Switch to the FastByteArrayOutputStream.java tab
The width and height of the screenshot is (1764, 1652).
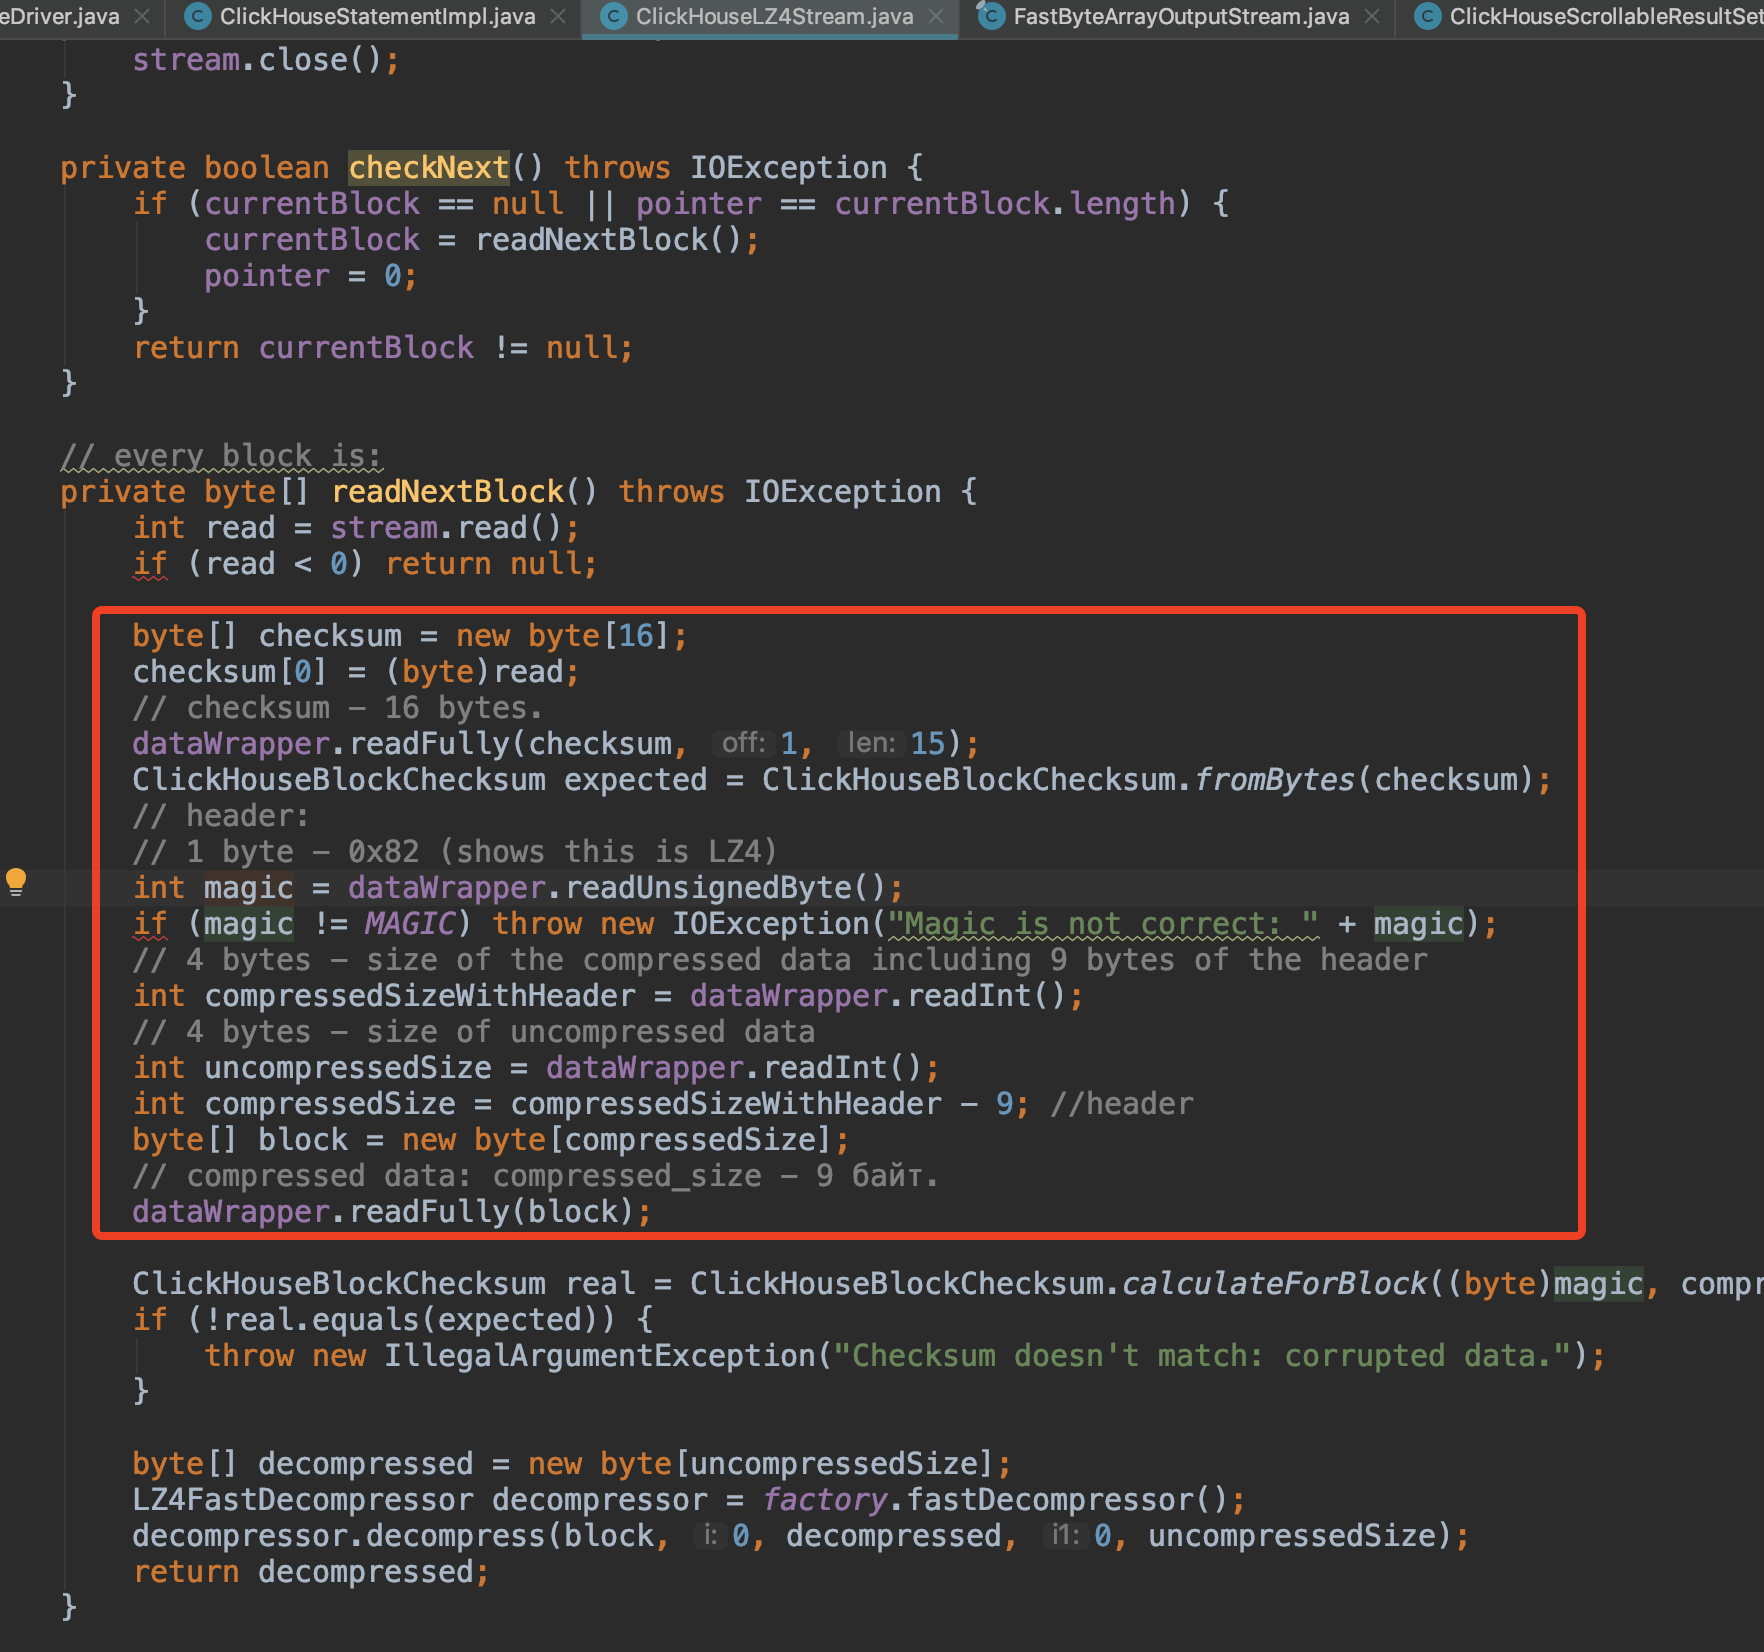click(1180, 16)
